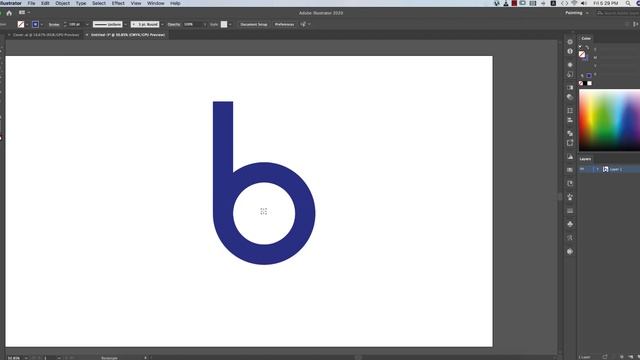Click the Document Setup button
Image resolution: width=640 pixels, height=360 pixels.
click(x=253, y=24)
